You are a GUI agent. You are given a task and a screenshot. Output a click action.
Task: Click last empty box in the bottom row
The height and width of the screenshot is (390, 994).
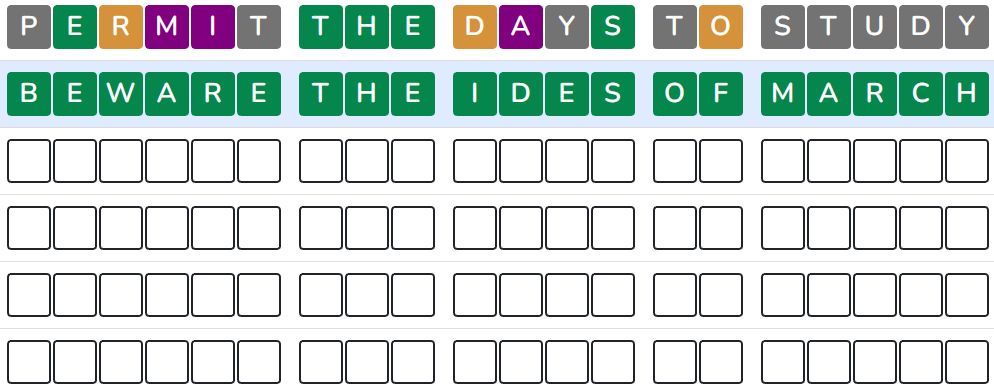click(967, 362)
